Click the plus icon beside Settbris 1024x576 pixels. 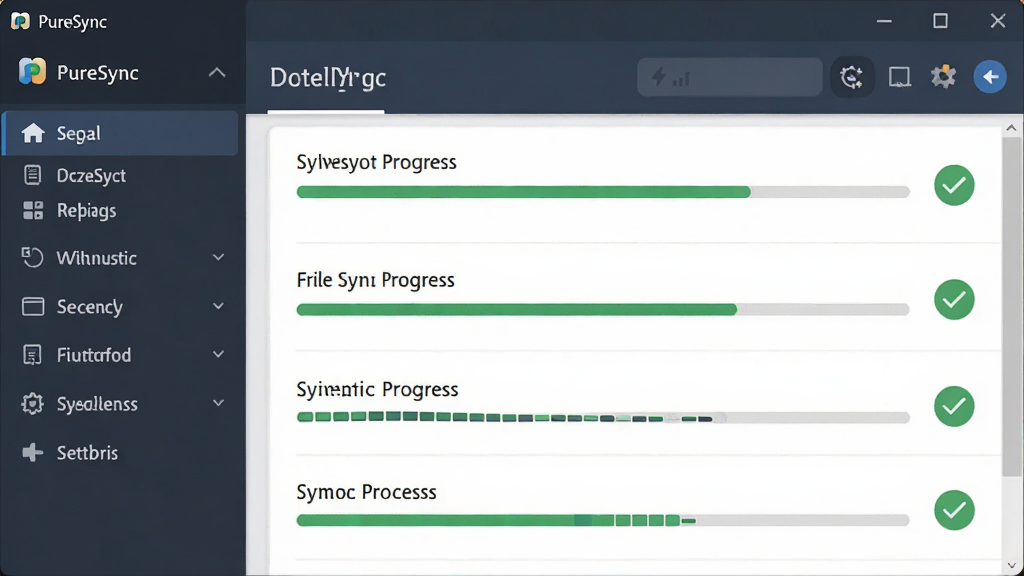coord(33,452)
